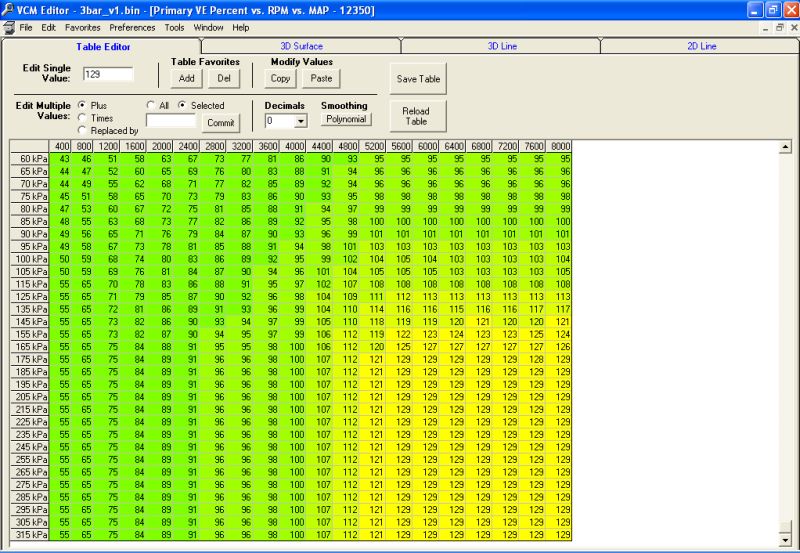
Task: Switch to the 2D Line tab
Action: [x=700, y=46]
